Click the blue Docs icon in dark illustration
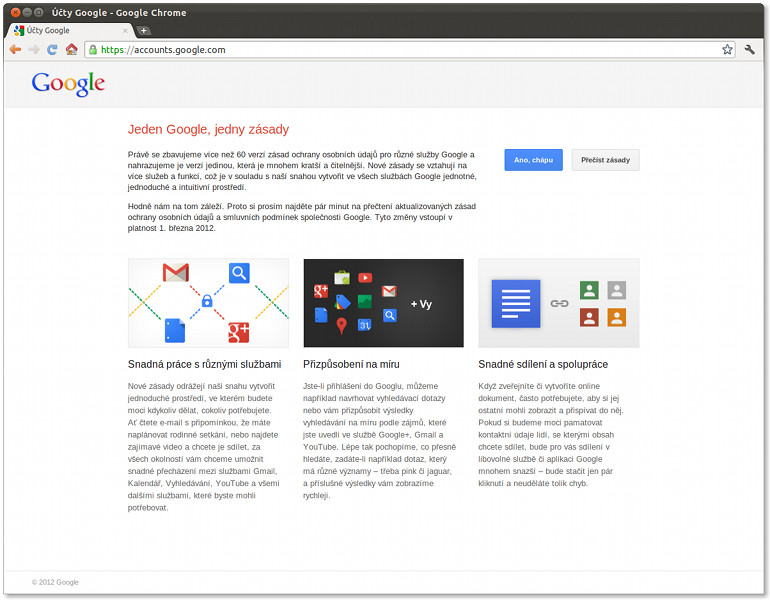The height and width of the screenshot is (600, 770). point(321,315)
